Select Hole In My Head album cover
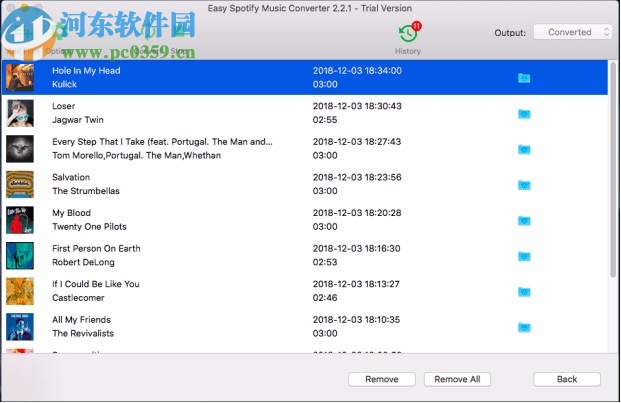This screenshot has width=621, height=403. (x=20, y=78)
